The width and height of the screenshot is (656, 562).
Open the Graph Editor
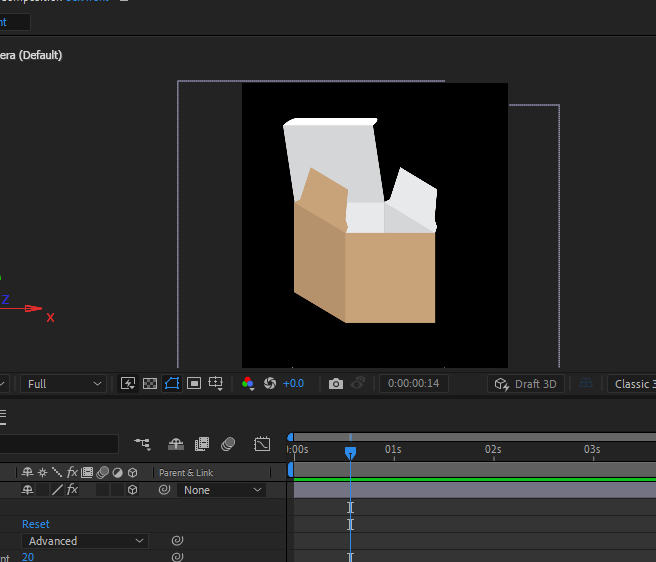pyautogui.click(x=262, y=444)
